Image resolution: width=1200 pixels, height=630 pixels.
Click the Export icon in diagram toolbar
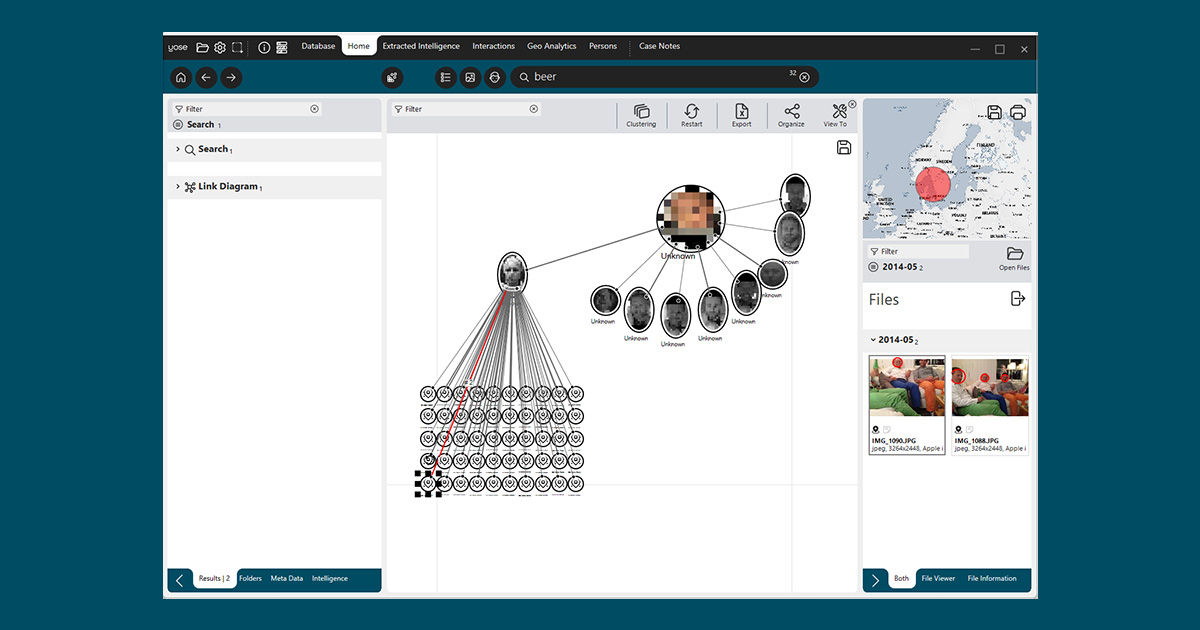click(x=741, y=114)
